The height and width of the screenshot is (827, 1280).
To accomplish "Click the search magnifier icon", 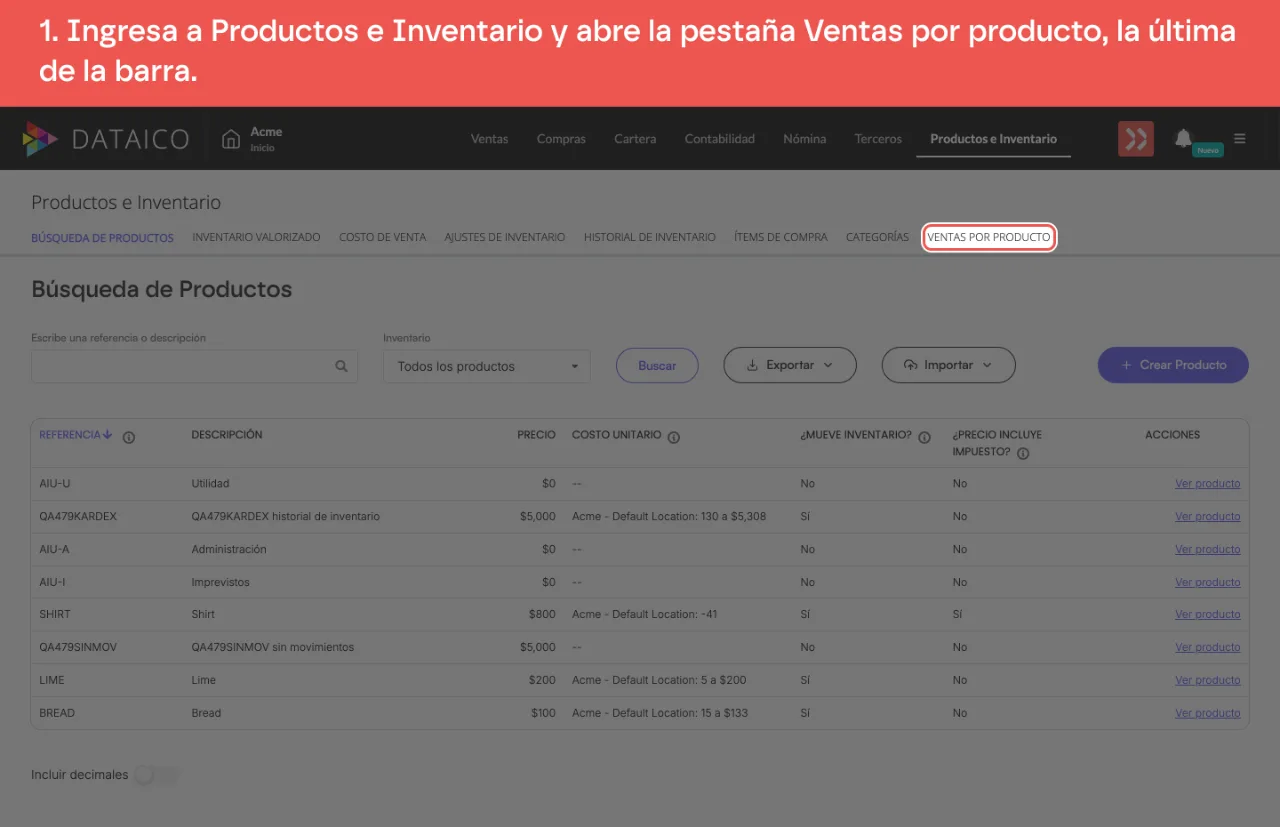I will click(x=342, y=366).
